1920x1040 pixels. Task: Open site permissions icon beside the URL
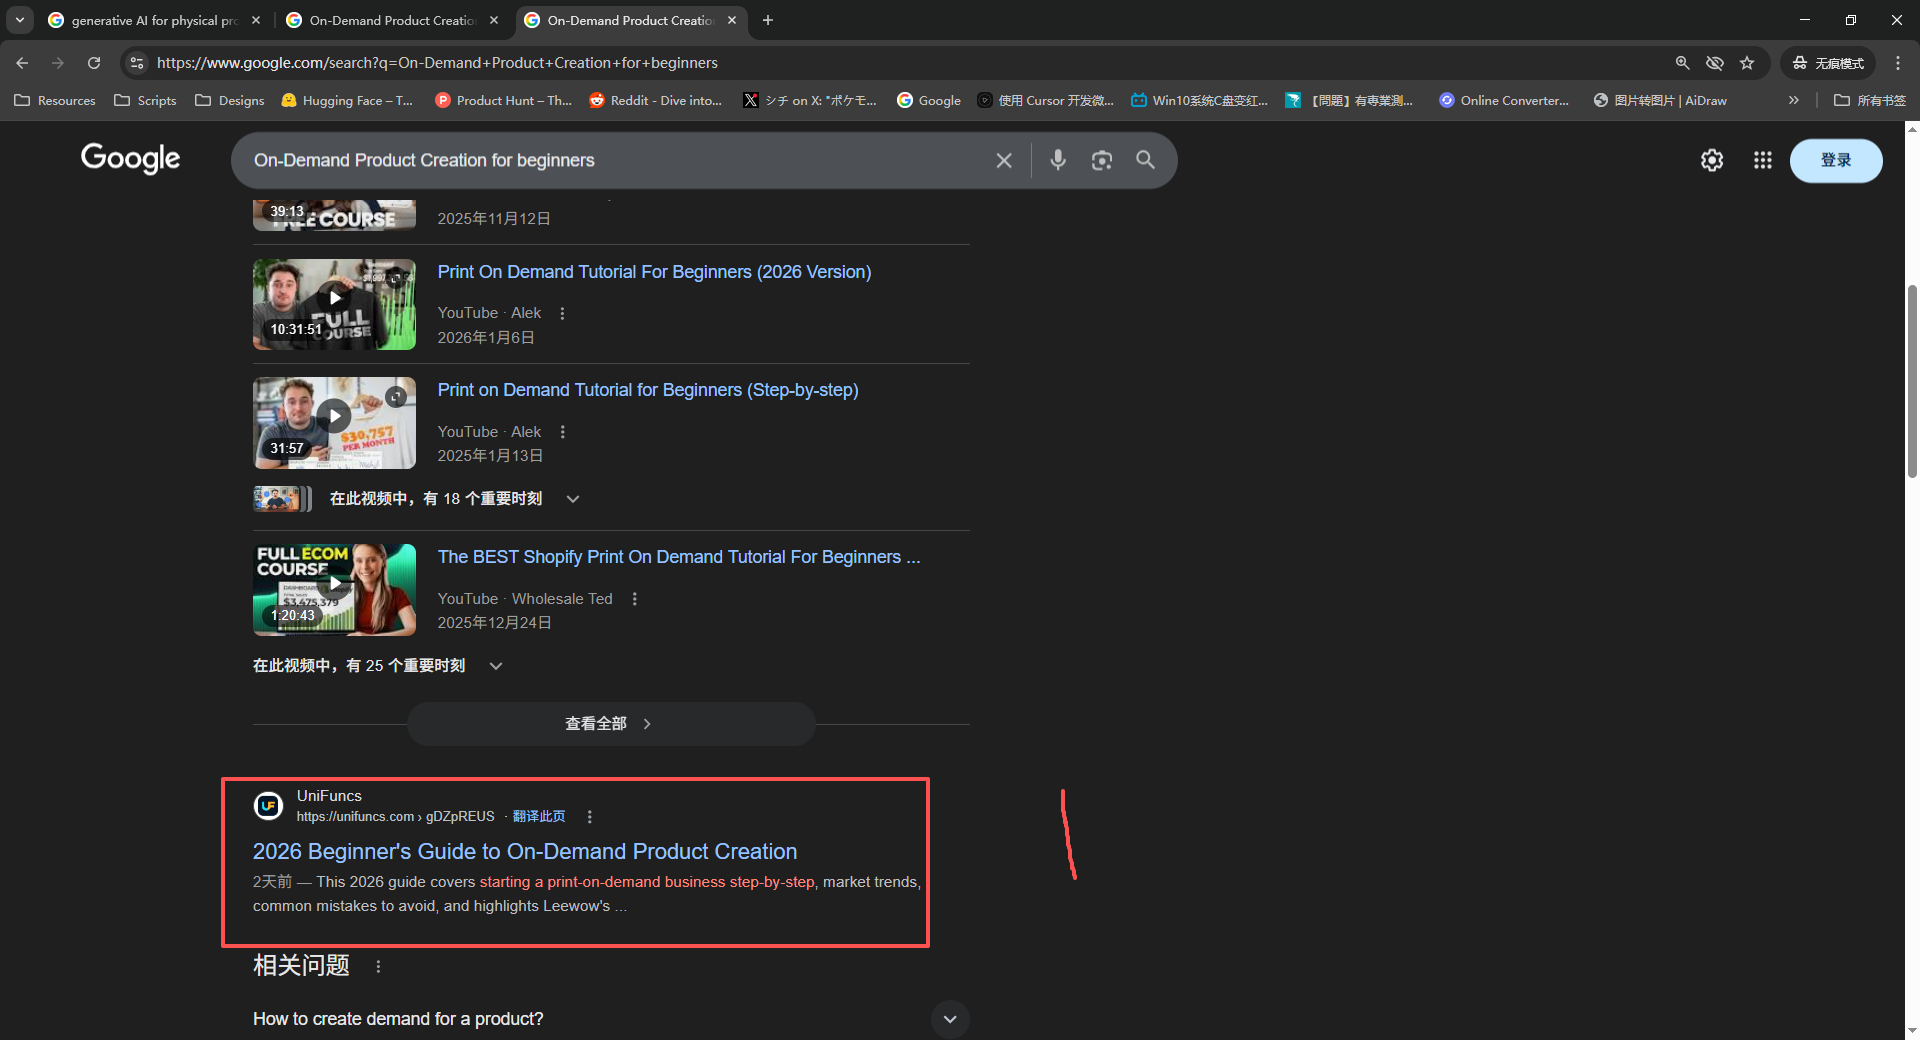click(136, 62)
